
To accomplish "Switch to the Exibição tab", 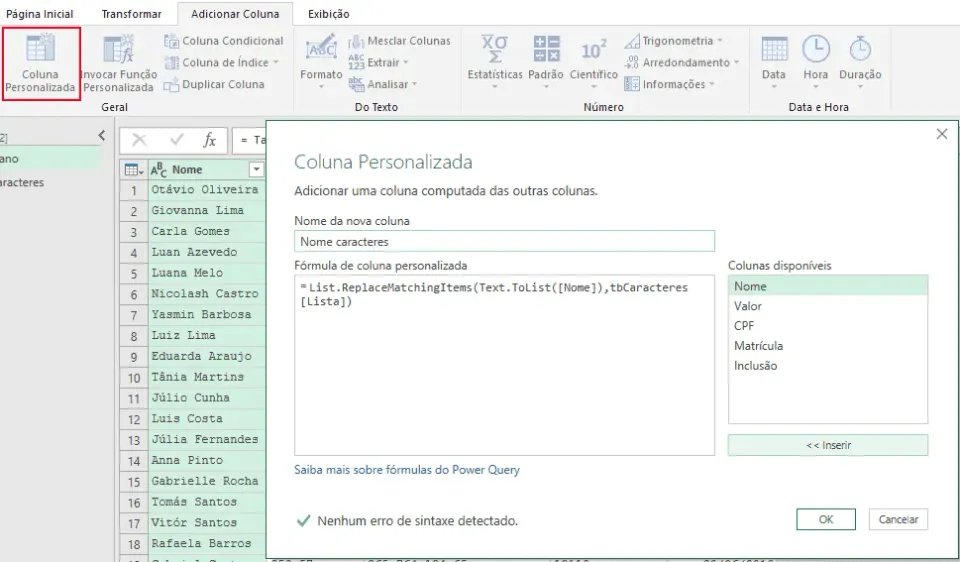I will [329, 13].
